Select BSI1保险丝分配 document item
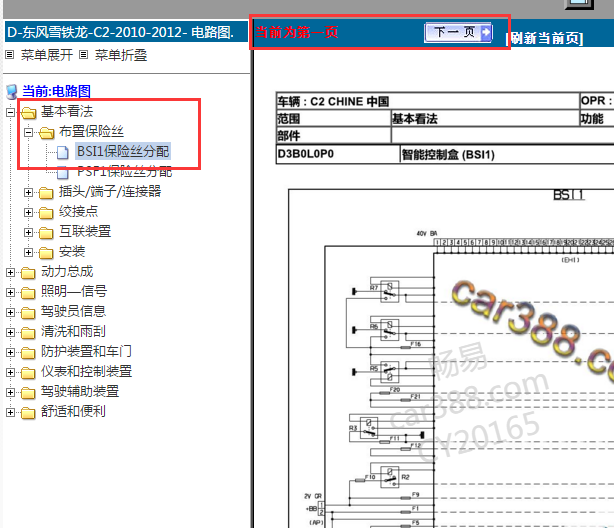This screenshot has height=528, width=614. point(123,151)
